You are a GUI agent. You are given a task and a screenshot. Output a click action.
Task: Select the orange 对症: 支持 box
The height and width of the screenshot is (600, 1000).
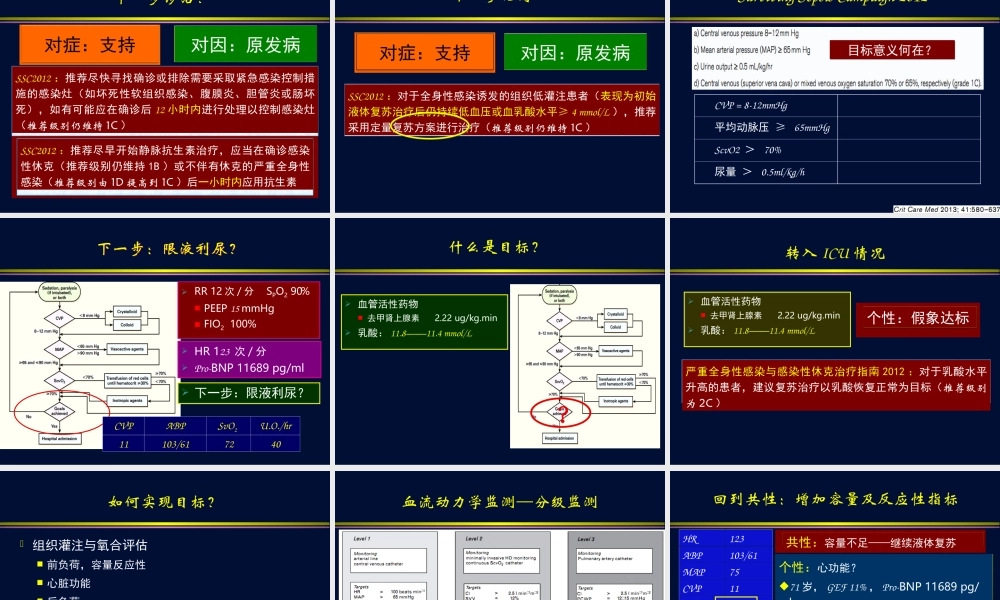click(x=88, y=45)
